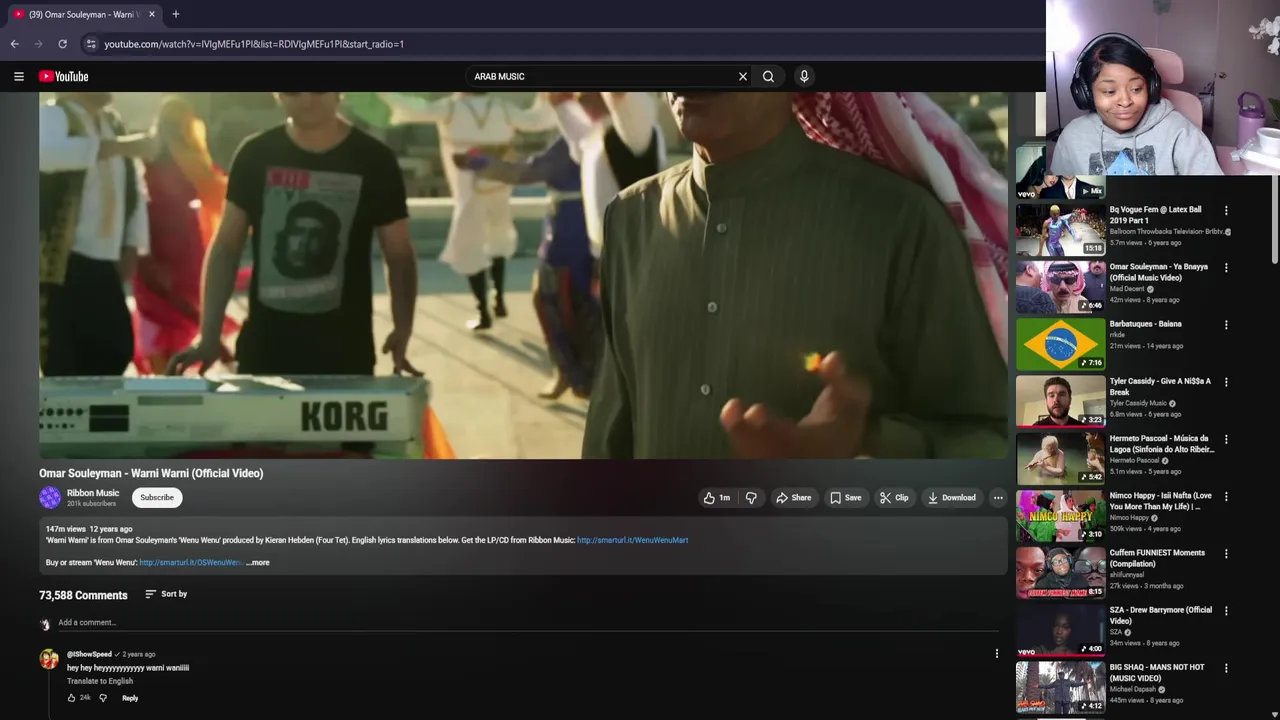Open options for BIG SHAQ video
1280x720 pixels.
coord(1226,668)
